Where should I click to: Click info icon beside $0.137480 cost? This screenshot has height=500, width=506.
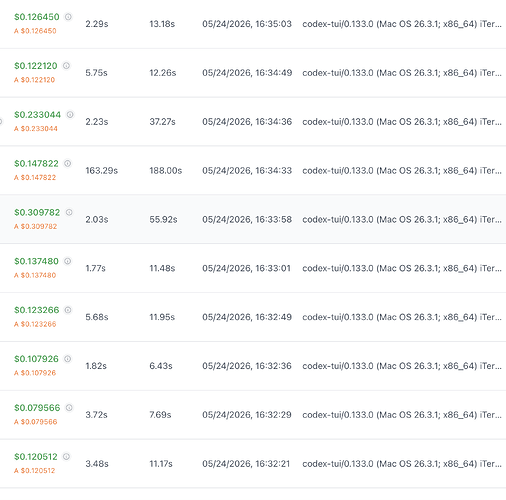tap(68, 261)
